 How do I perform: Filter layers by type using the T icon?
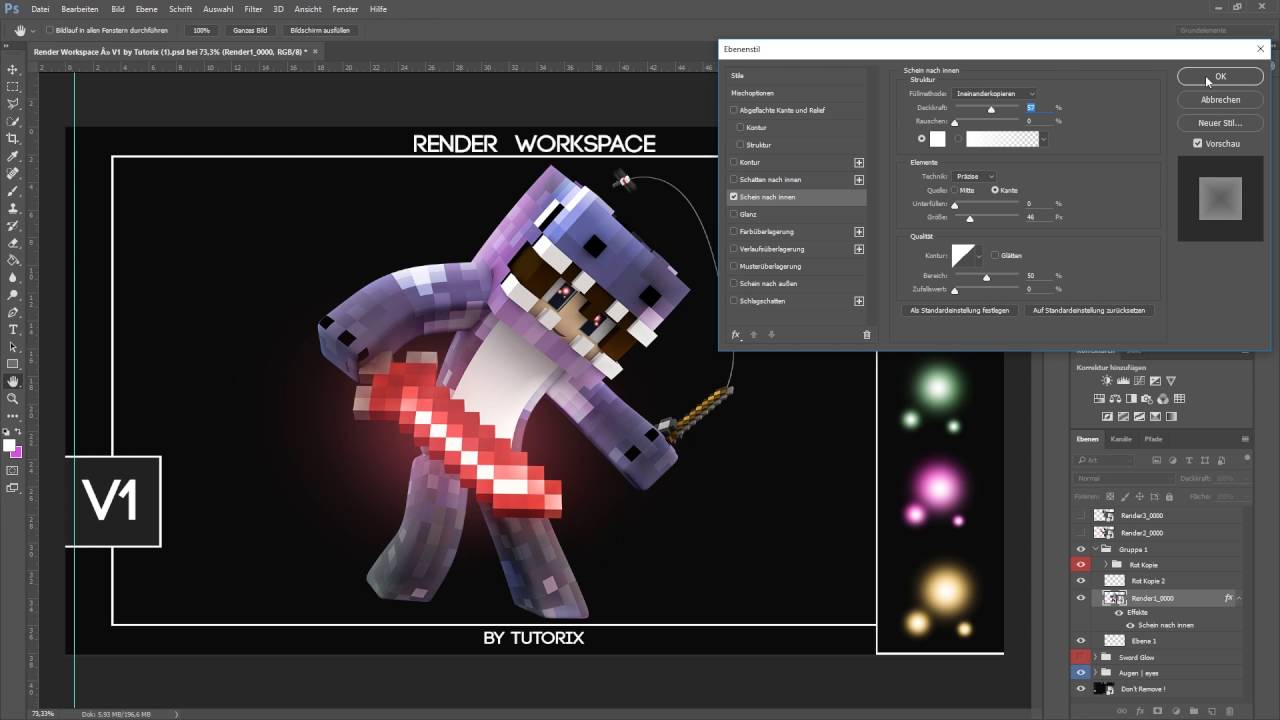[x=1188, y=460]
